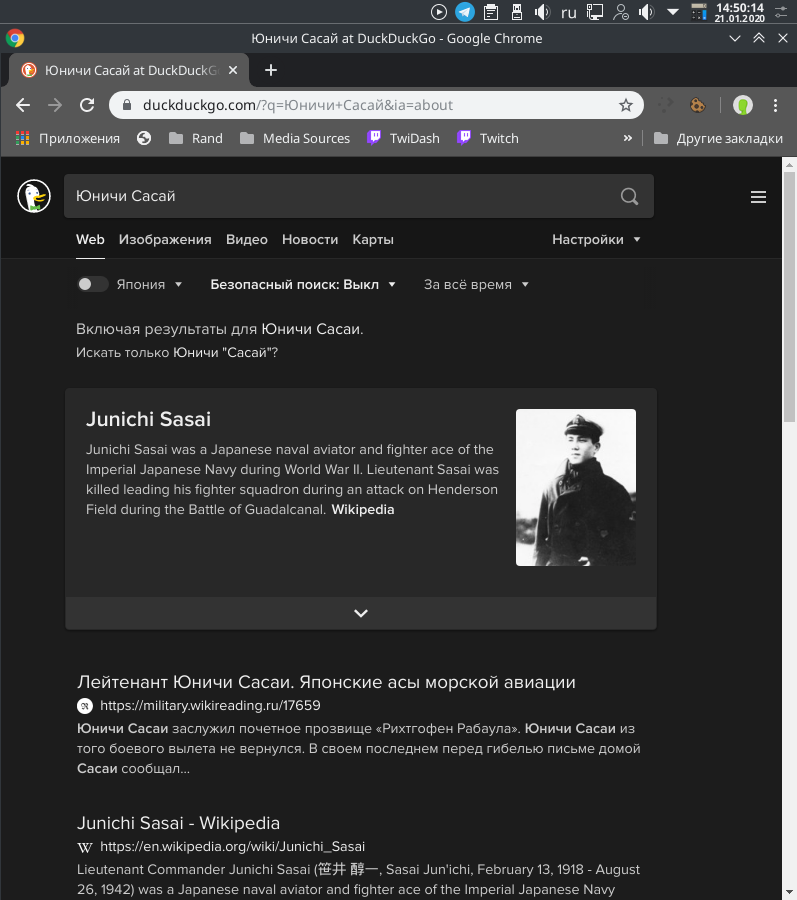Expand the Junichi Sasai info card chevron
The image size is (797, 900).
(x=361, y=613)
